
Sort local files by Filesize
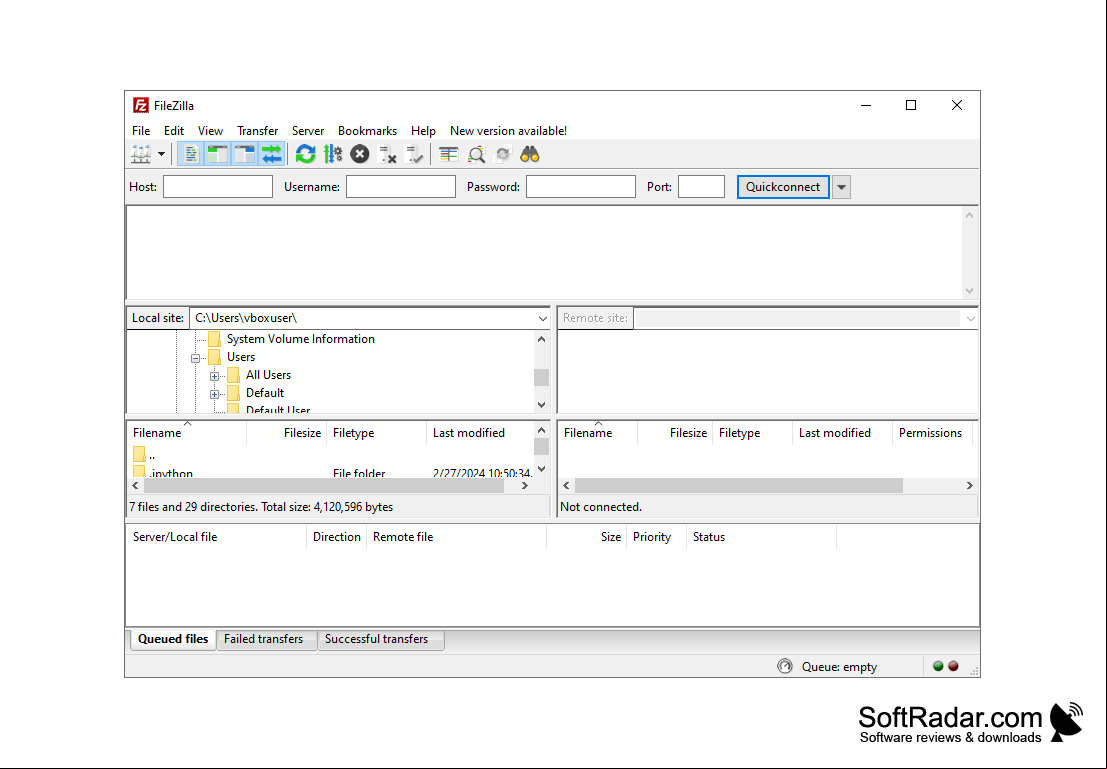(x=287, y=433)
